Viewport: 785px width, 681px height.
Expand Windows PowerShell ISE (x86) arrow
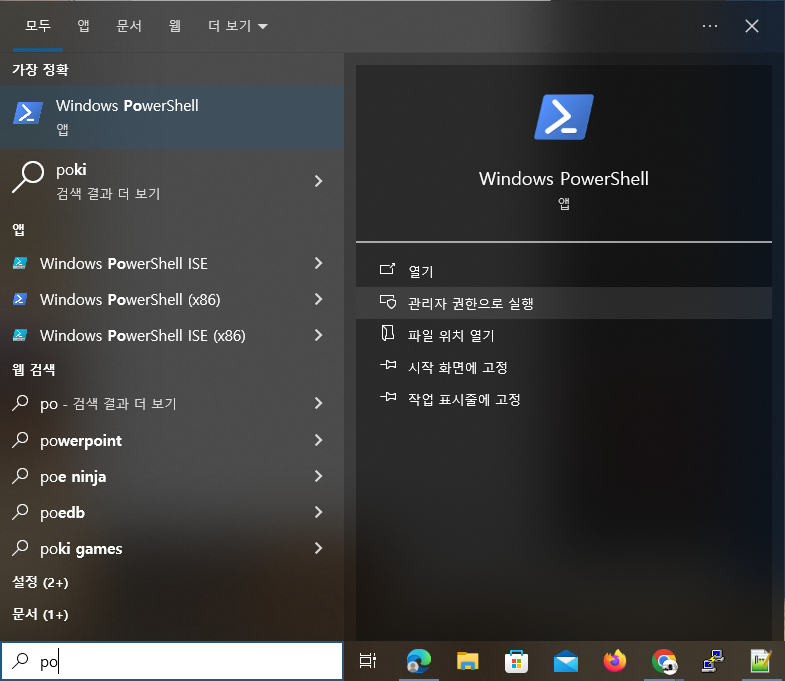pyautogui.click(x=318, y=335)
